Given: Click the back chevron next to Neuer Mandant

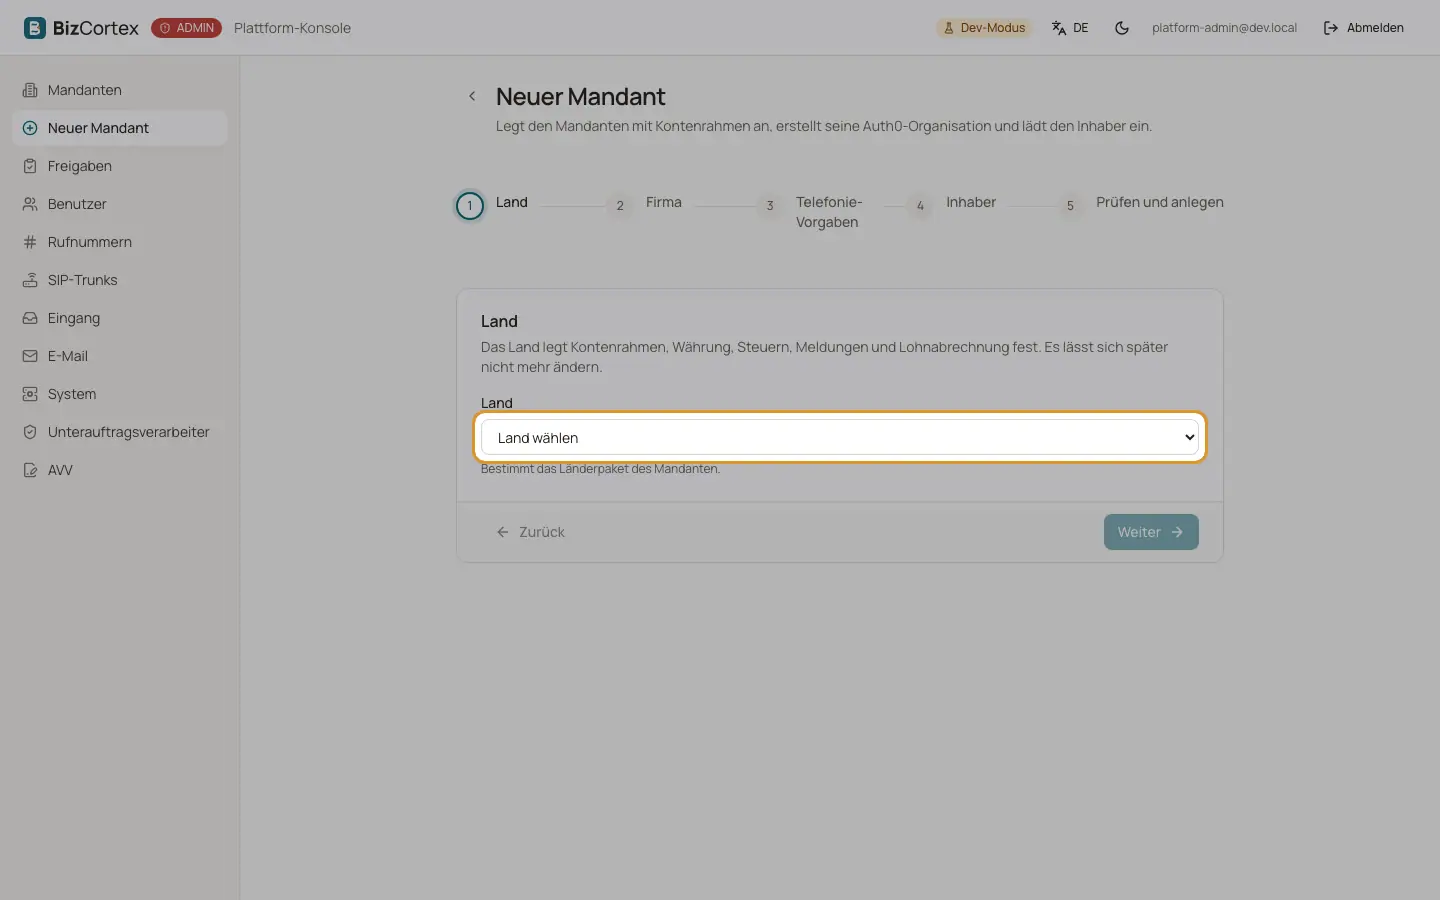Looking at the screenshot, I should 472,96.
